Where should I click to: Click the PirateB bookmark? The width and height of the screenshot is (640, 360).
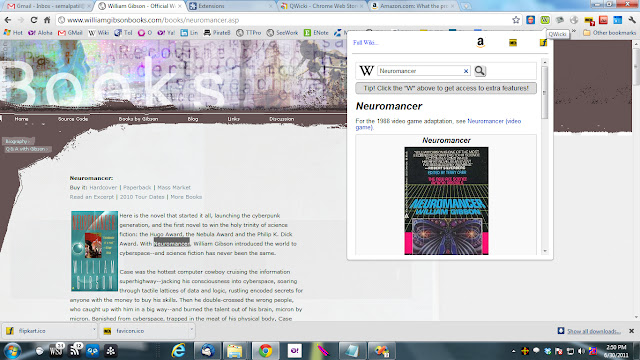click(217, 33)
